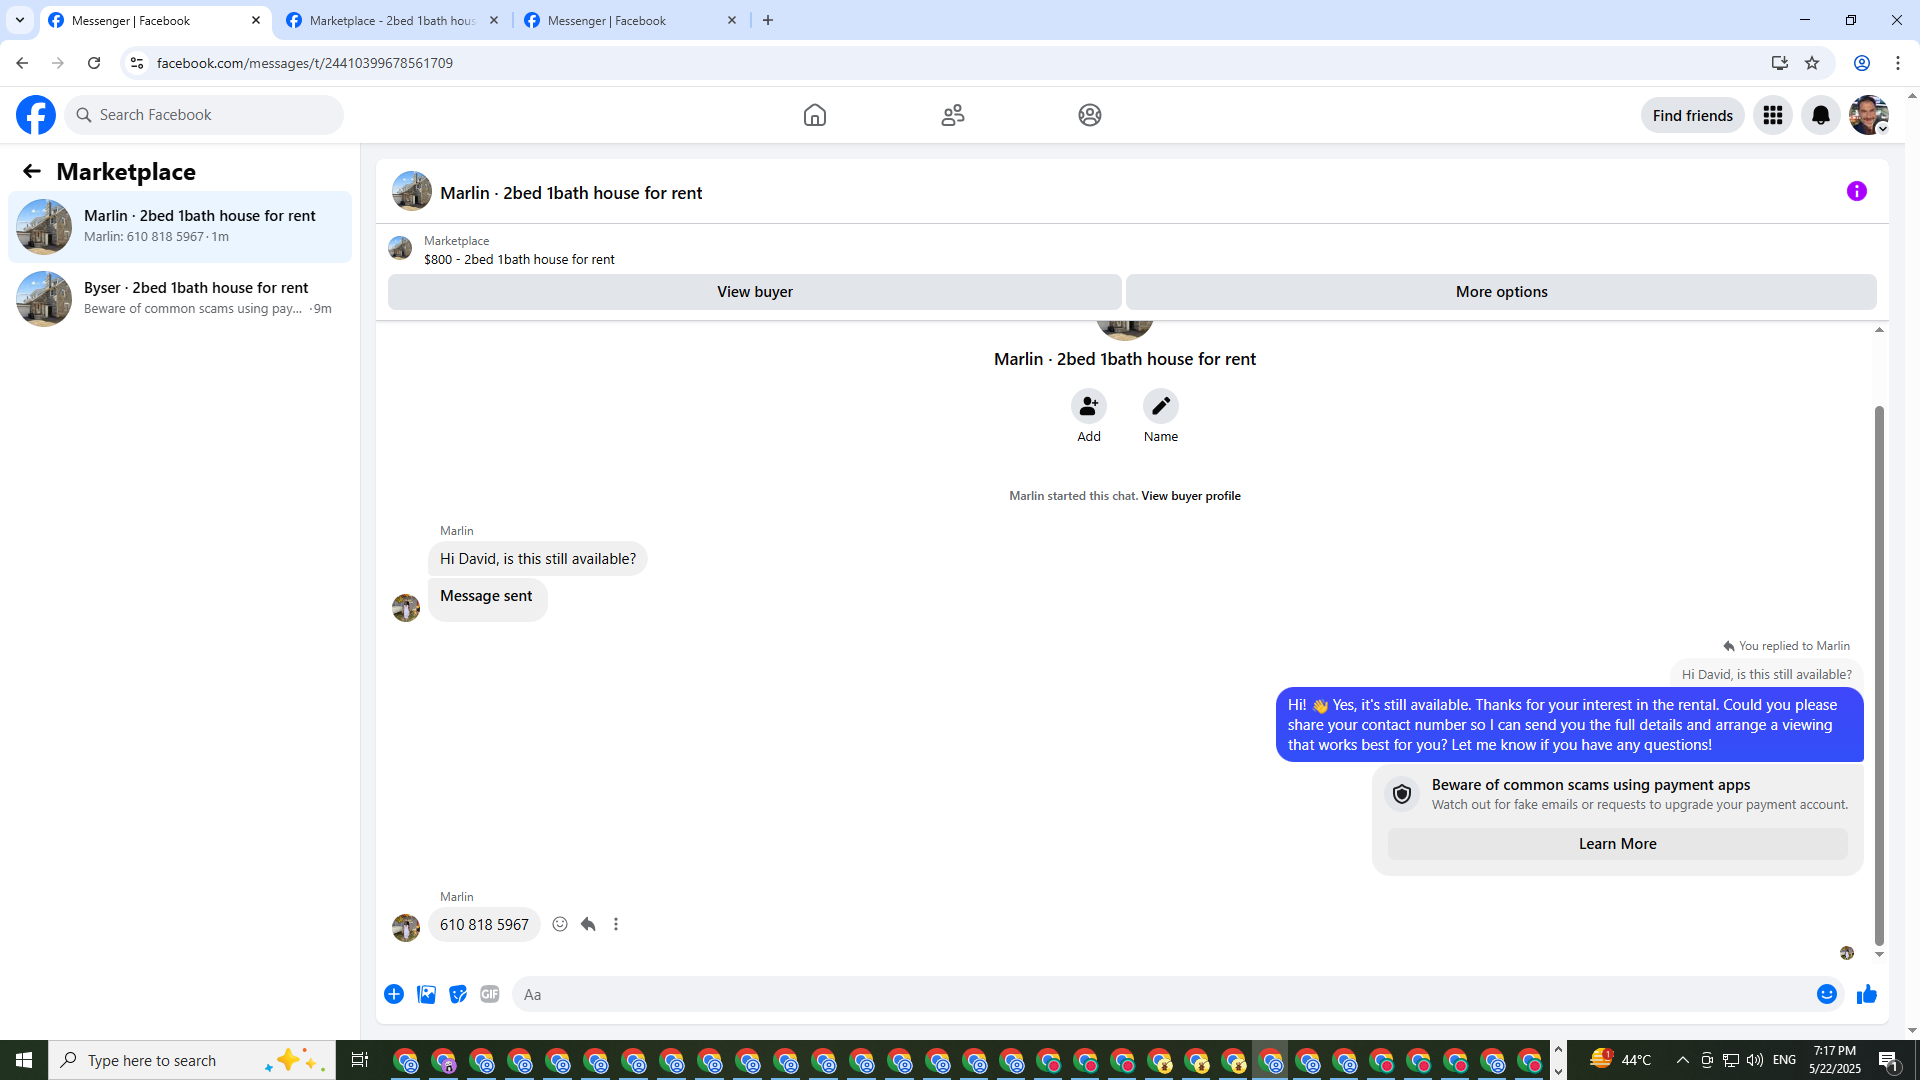Open the notifications bell
This screenshot has height=1080, width=1920.
1821,115
